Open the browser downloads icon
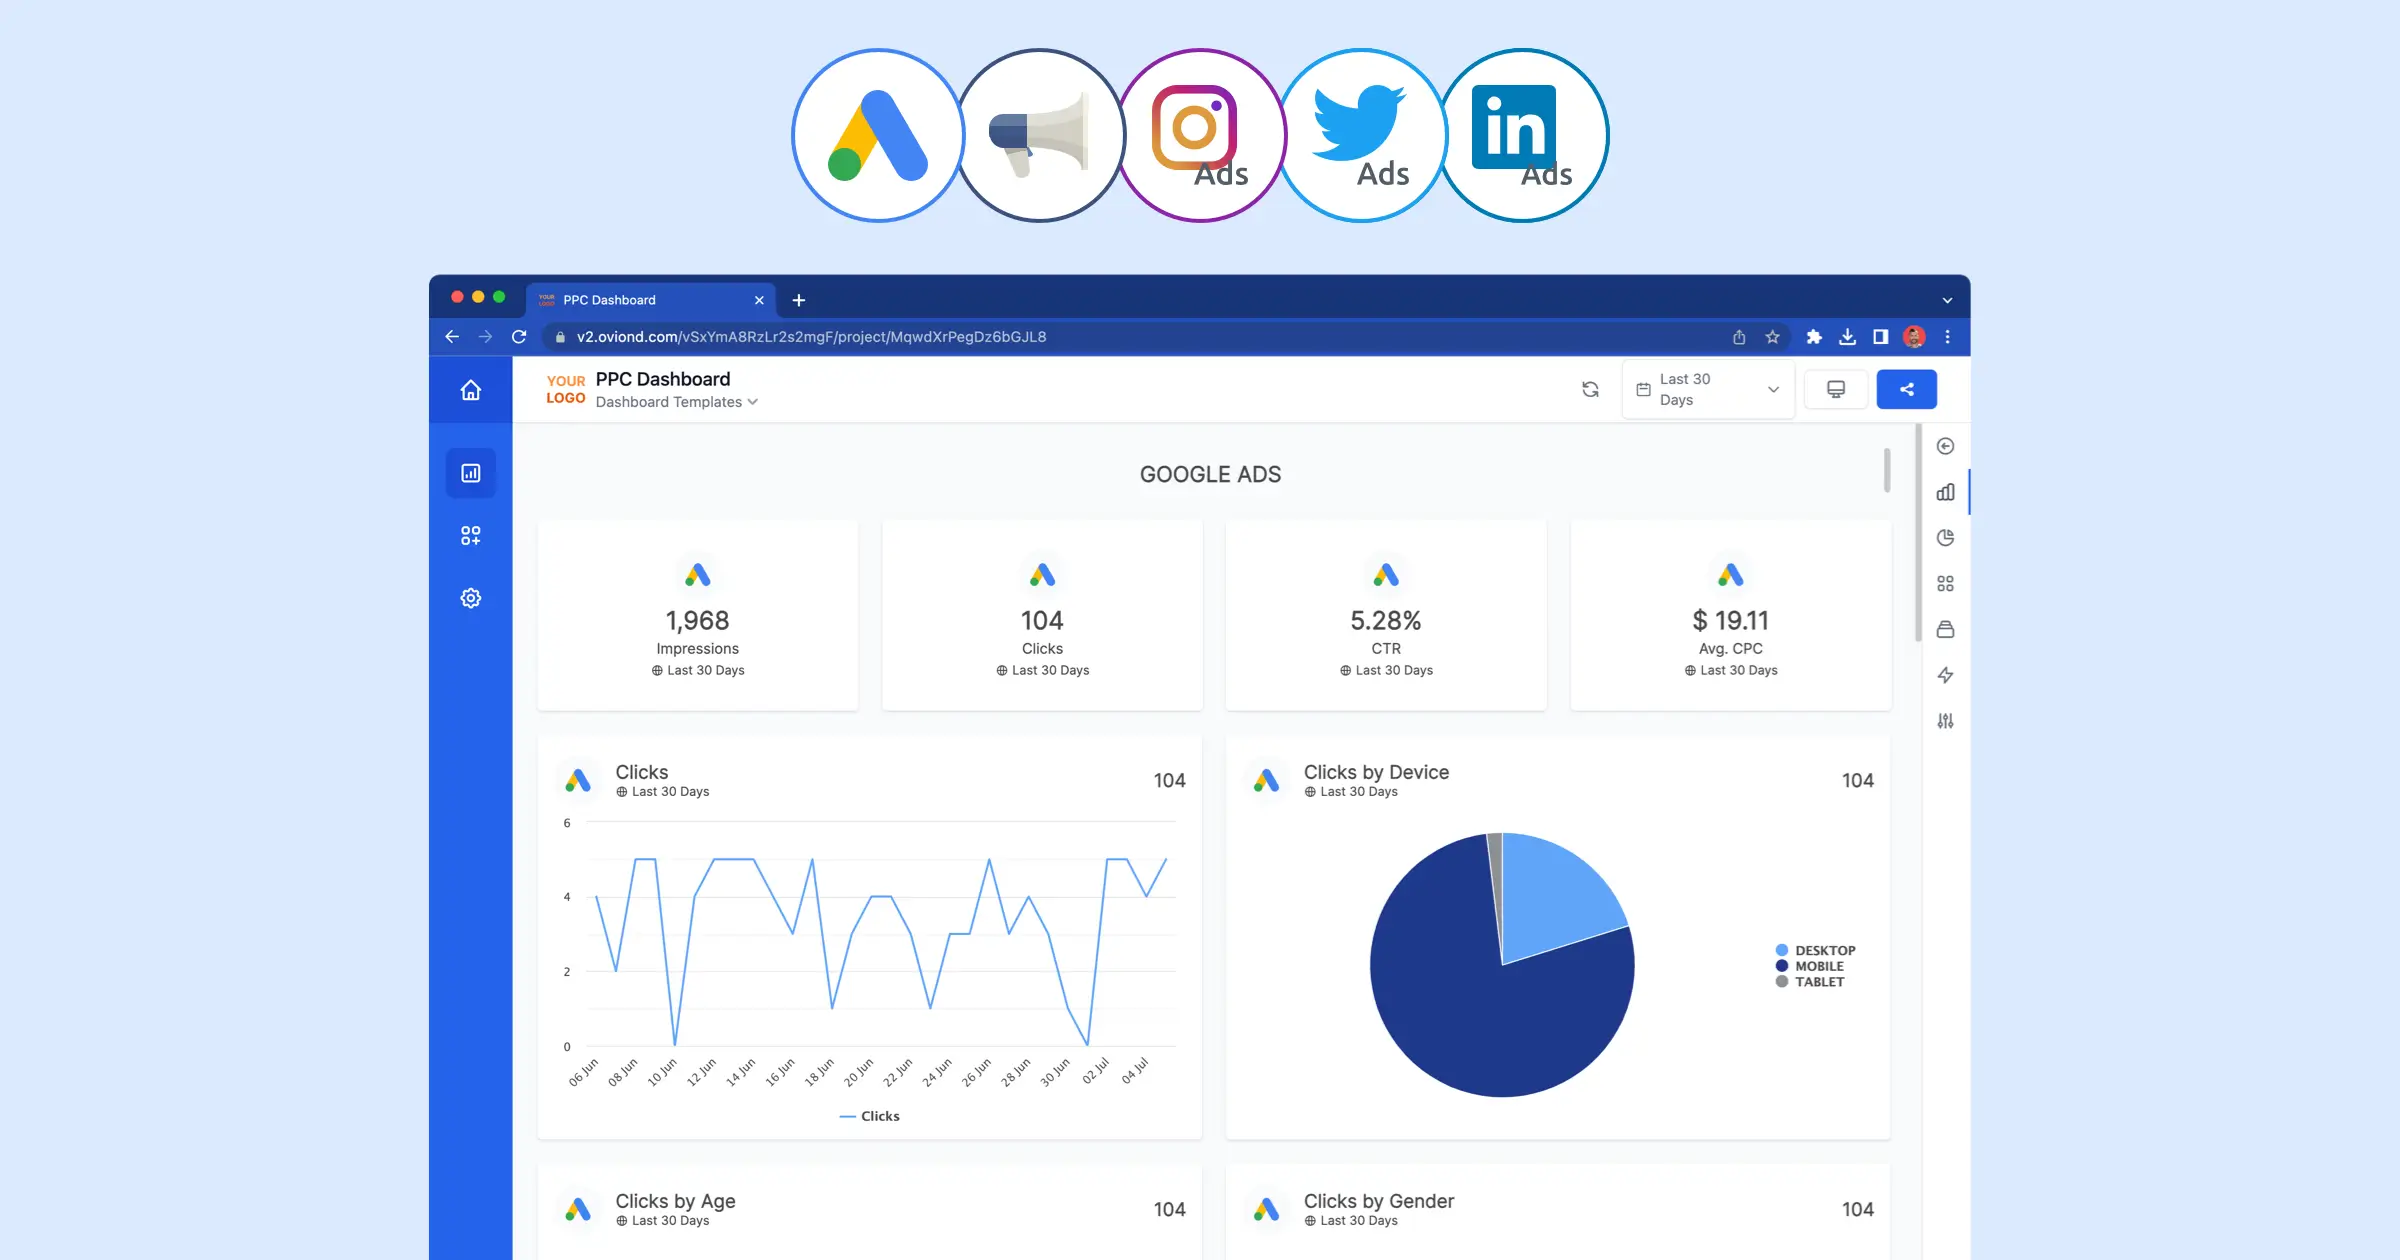The height and width of the screenshot is (1260, 2400). [1847, 337]
